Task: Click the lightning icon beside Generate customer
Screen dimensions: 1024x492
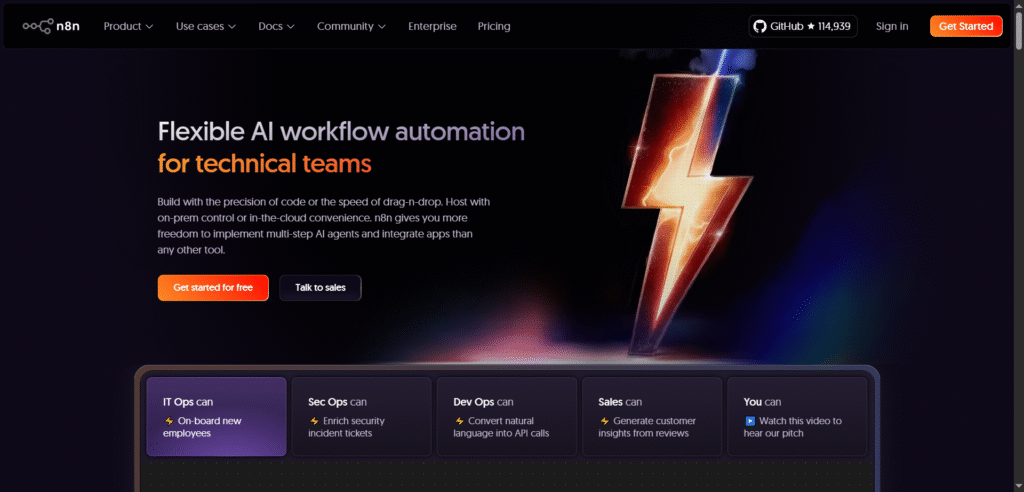Action: 604,421
